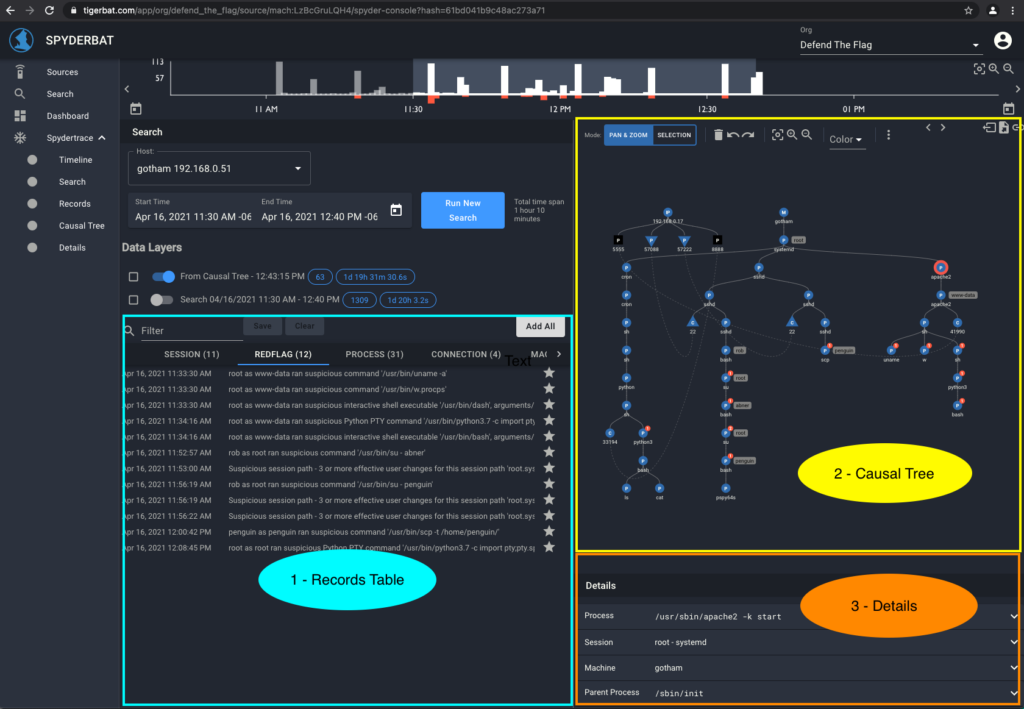Click the Add All button
Image resolution: width=1024 pixels, height=709 pixels.
(540, 326)
